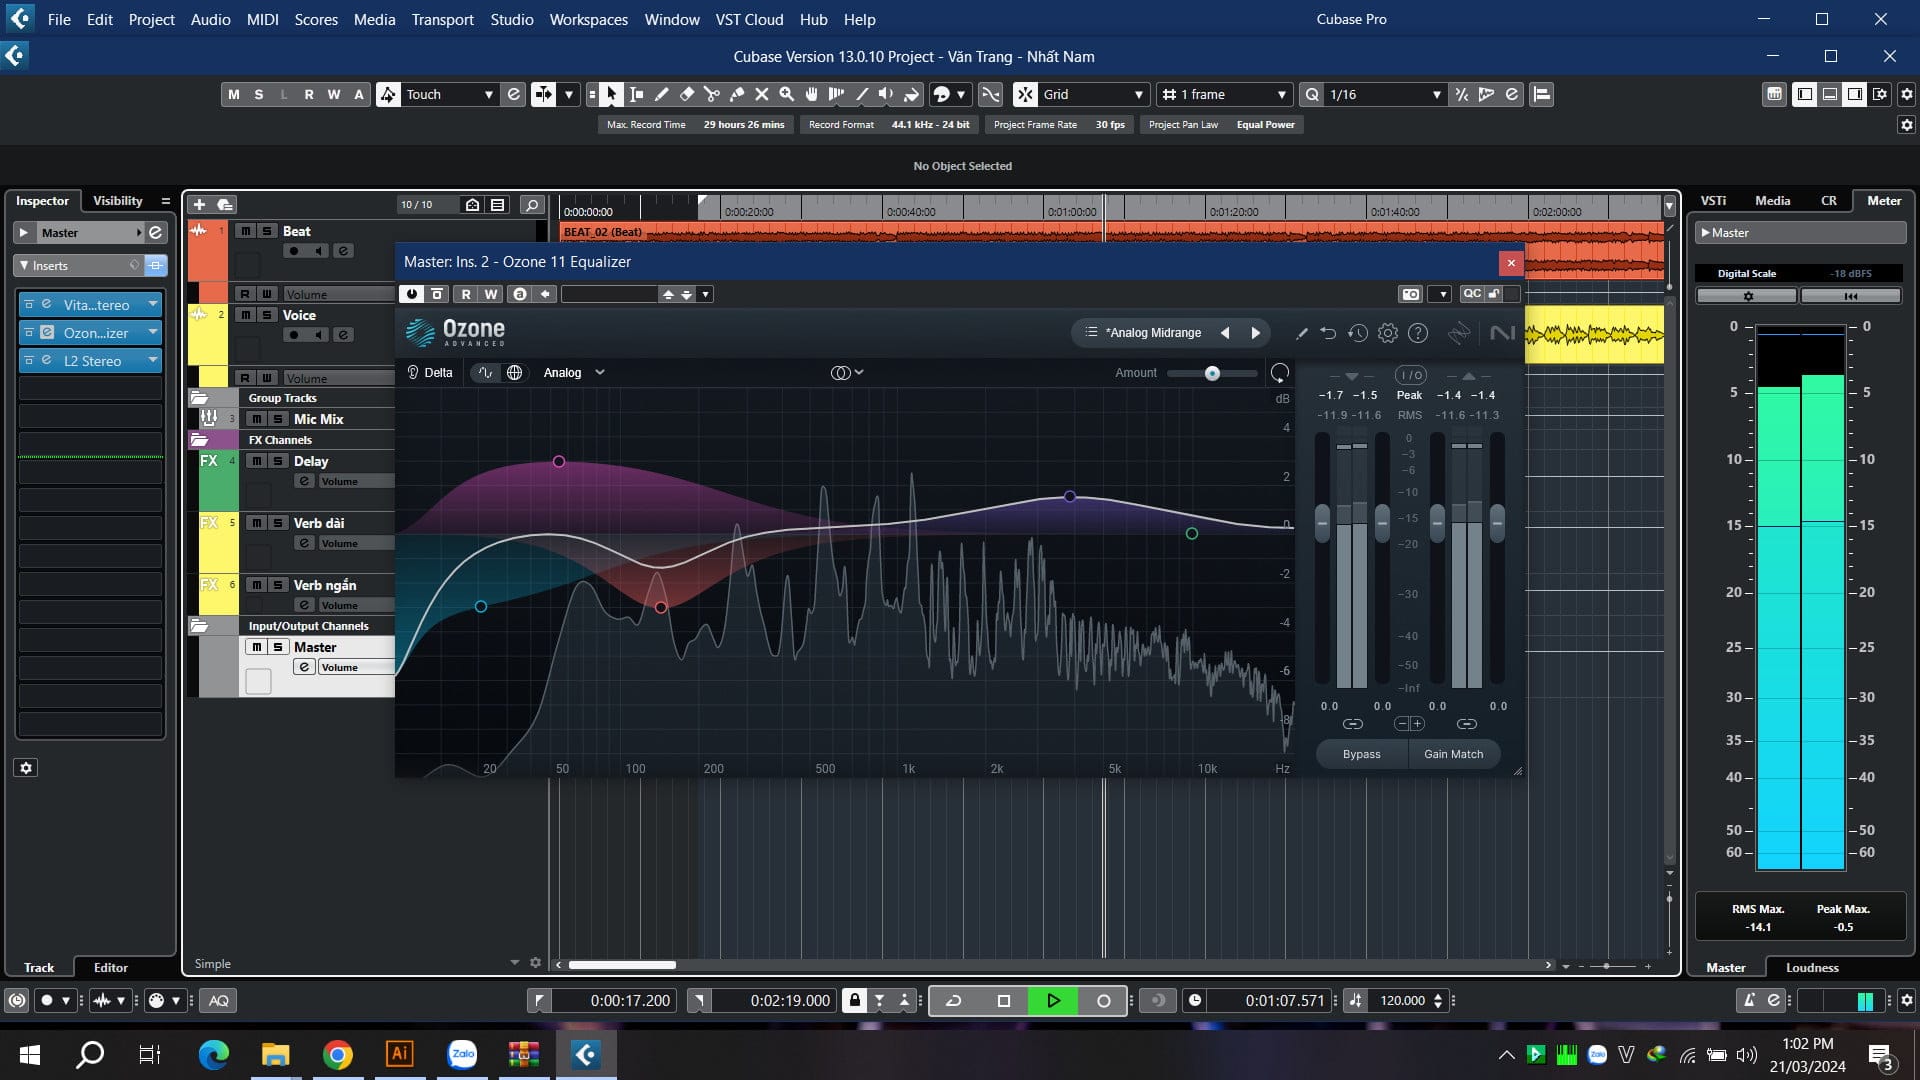
Task: Mute the Beat track
Action: click(x=245, y=231)
